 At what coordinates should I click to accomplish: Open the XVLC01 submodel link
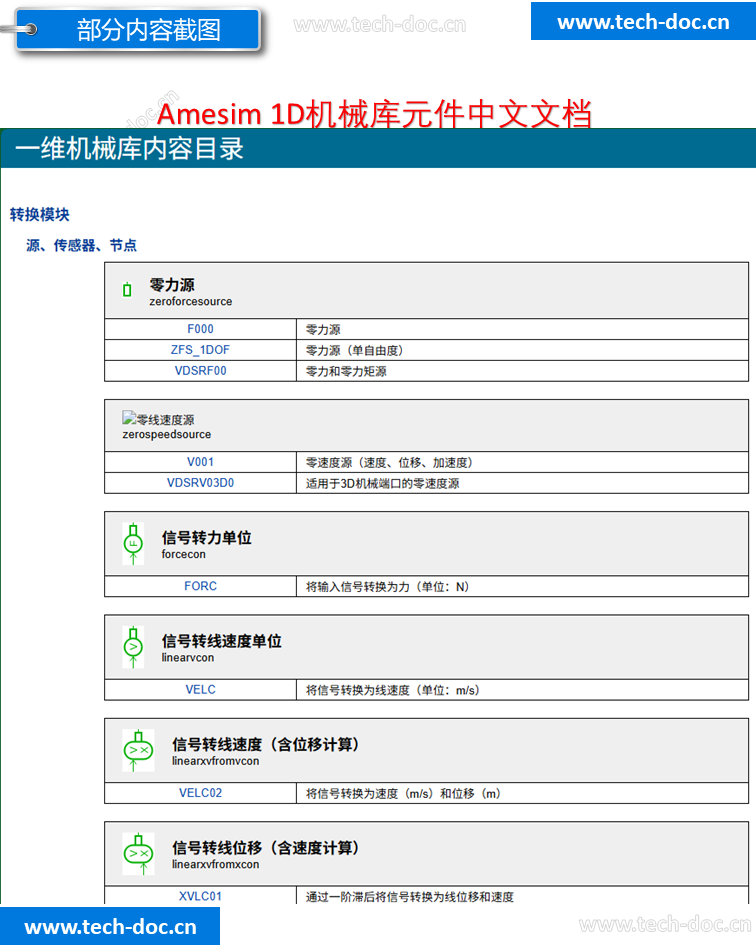tap(200, 896)
